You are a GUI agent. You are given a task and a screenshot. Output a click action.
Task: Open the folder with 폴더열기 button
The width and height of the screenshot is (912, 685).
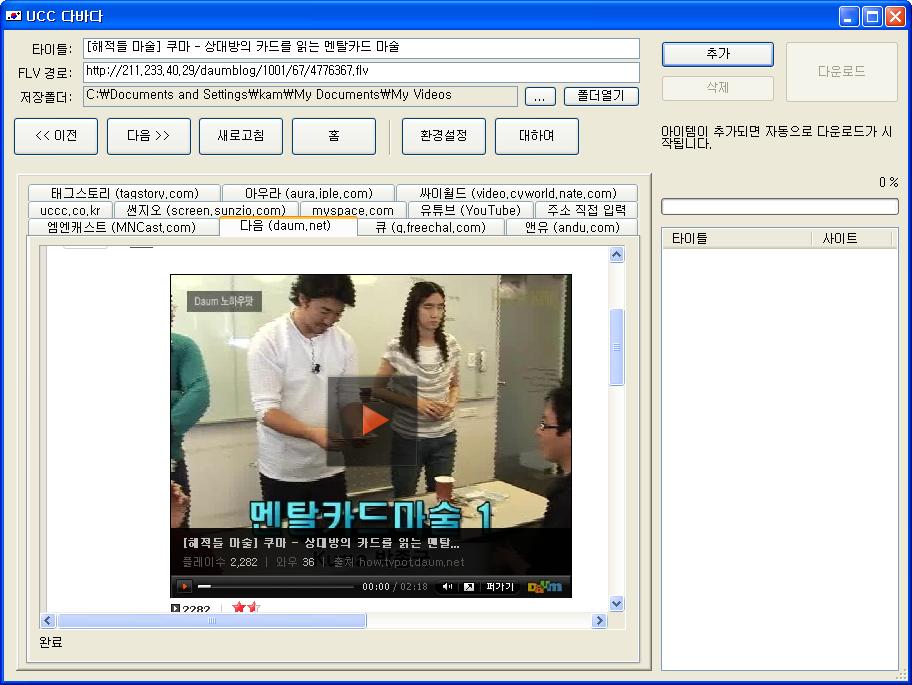tap(601, 96)
